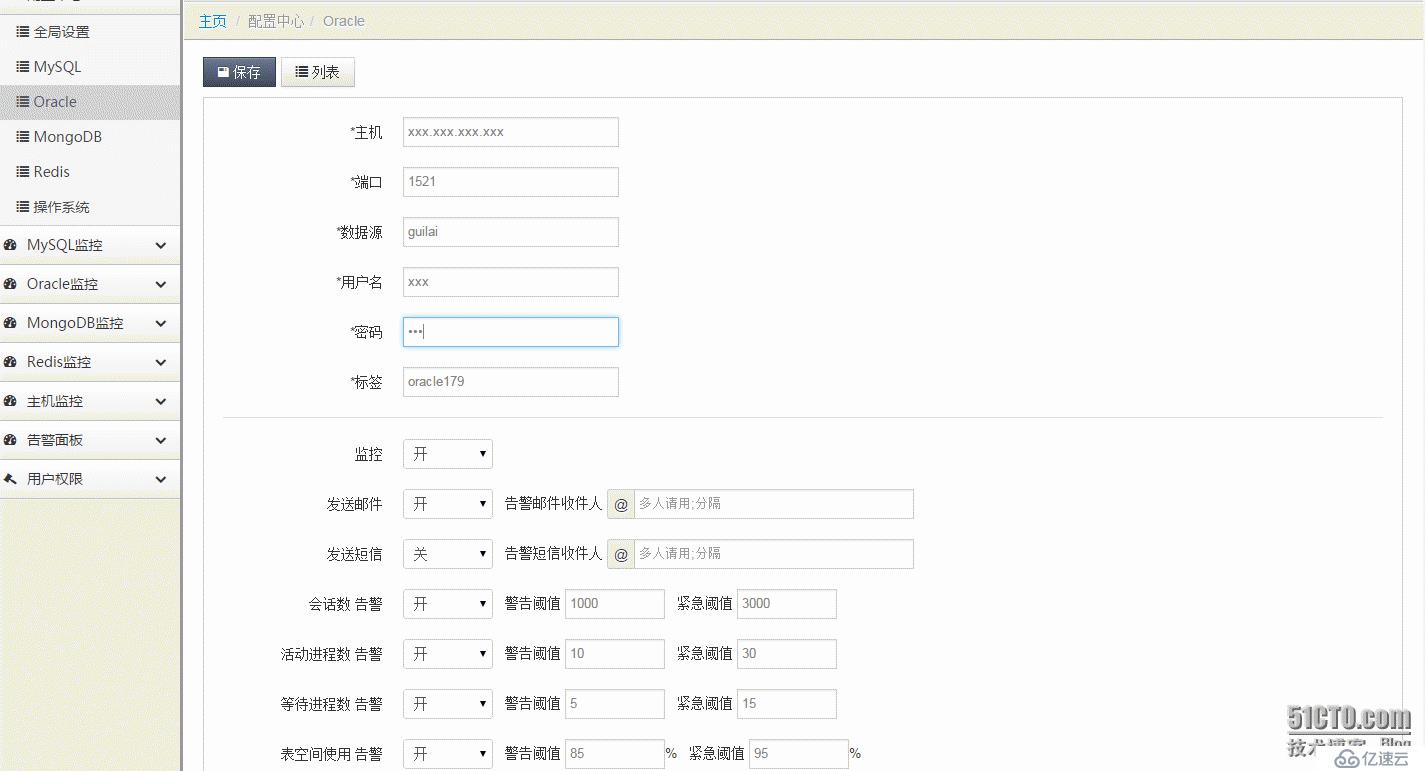Select Oracle in the sidebar
Screen dimensions: 1425x771
[90, 102]
